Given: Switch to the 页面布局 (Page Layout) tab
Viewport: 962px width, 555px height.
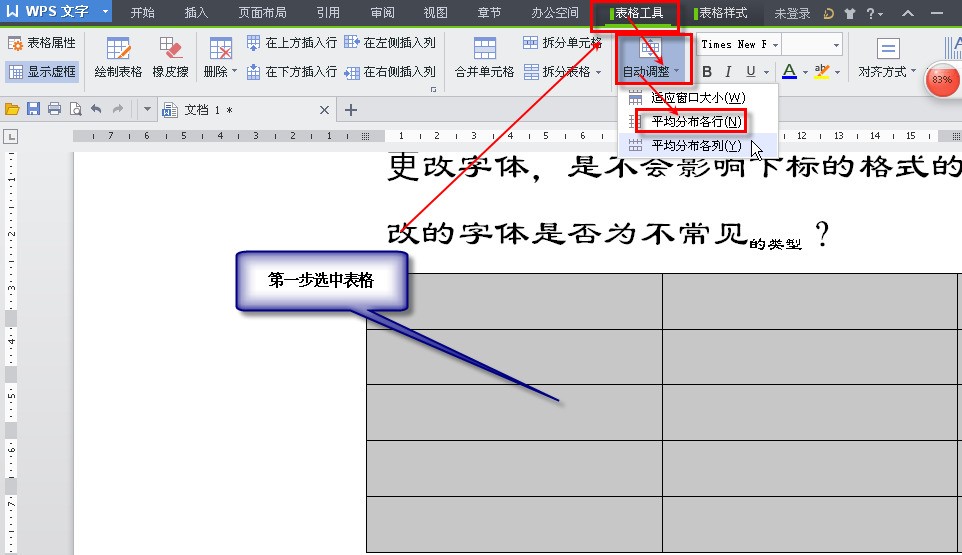Looking at the screenshot, I should click(262, 13).
